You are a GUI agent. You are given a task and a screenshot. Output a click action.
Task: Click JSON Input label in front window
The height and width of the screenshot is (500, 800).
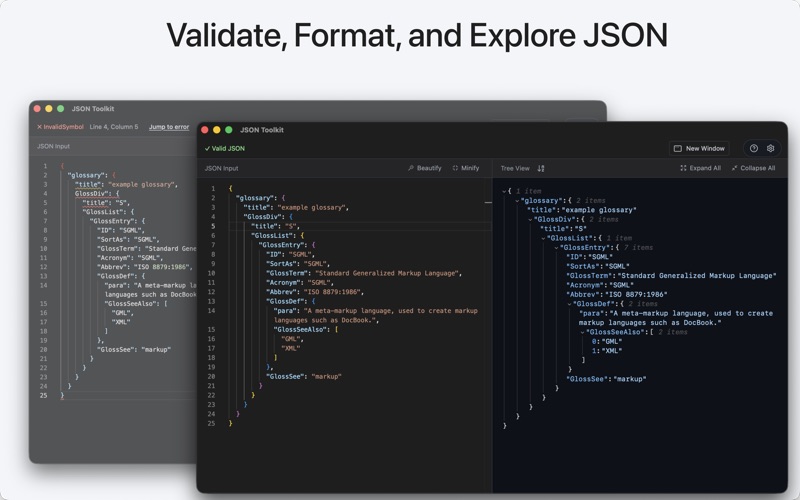pyautogui.click(x=221, y=168)
